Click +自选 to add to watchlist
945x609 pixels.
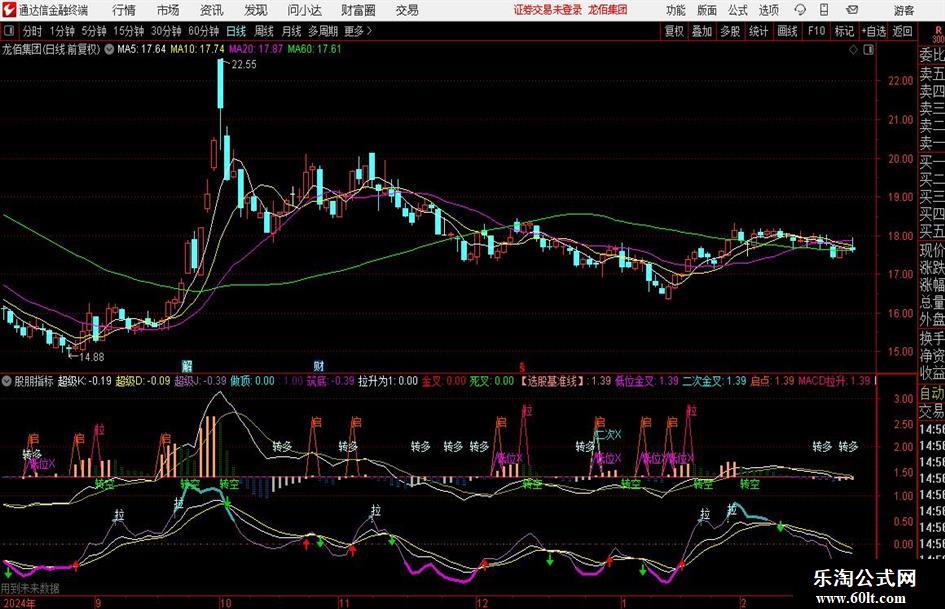(874, 31)
